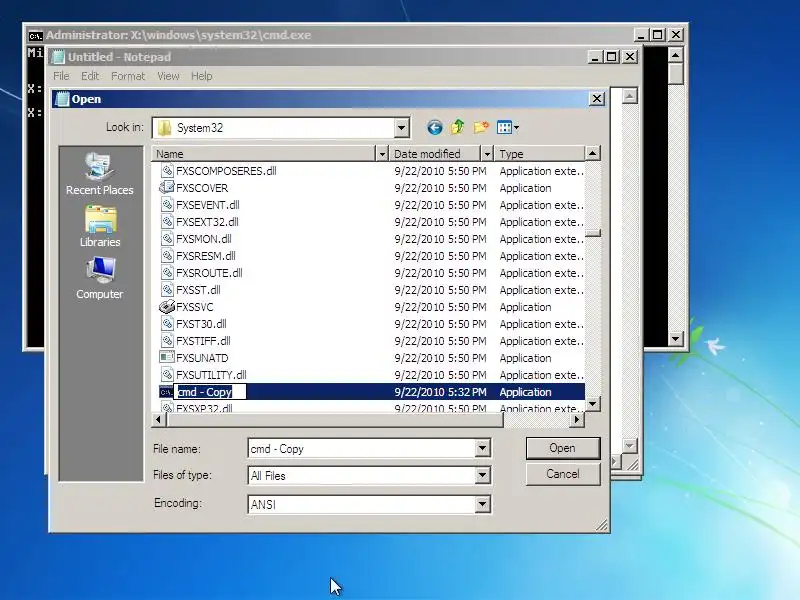Click the FXSROUTE.dll file icon
This screenshot has height=600, width=800.
[167, 272]
